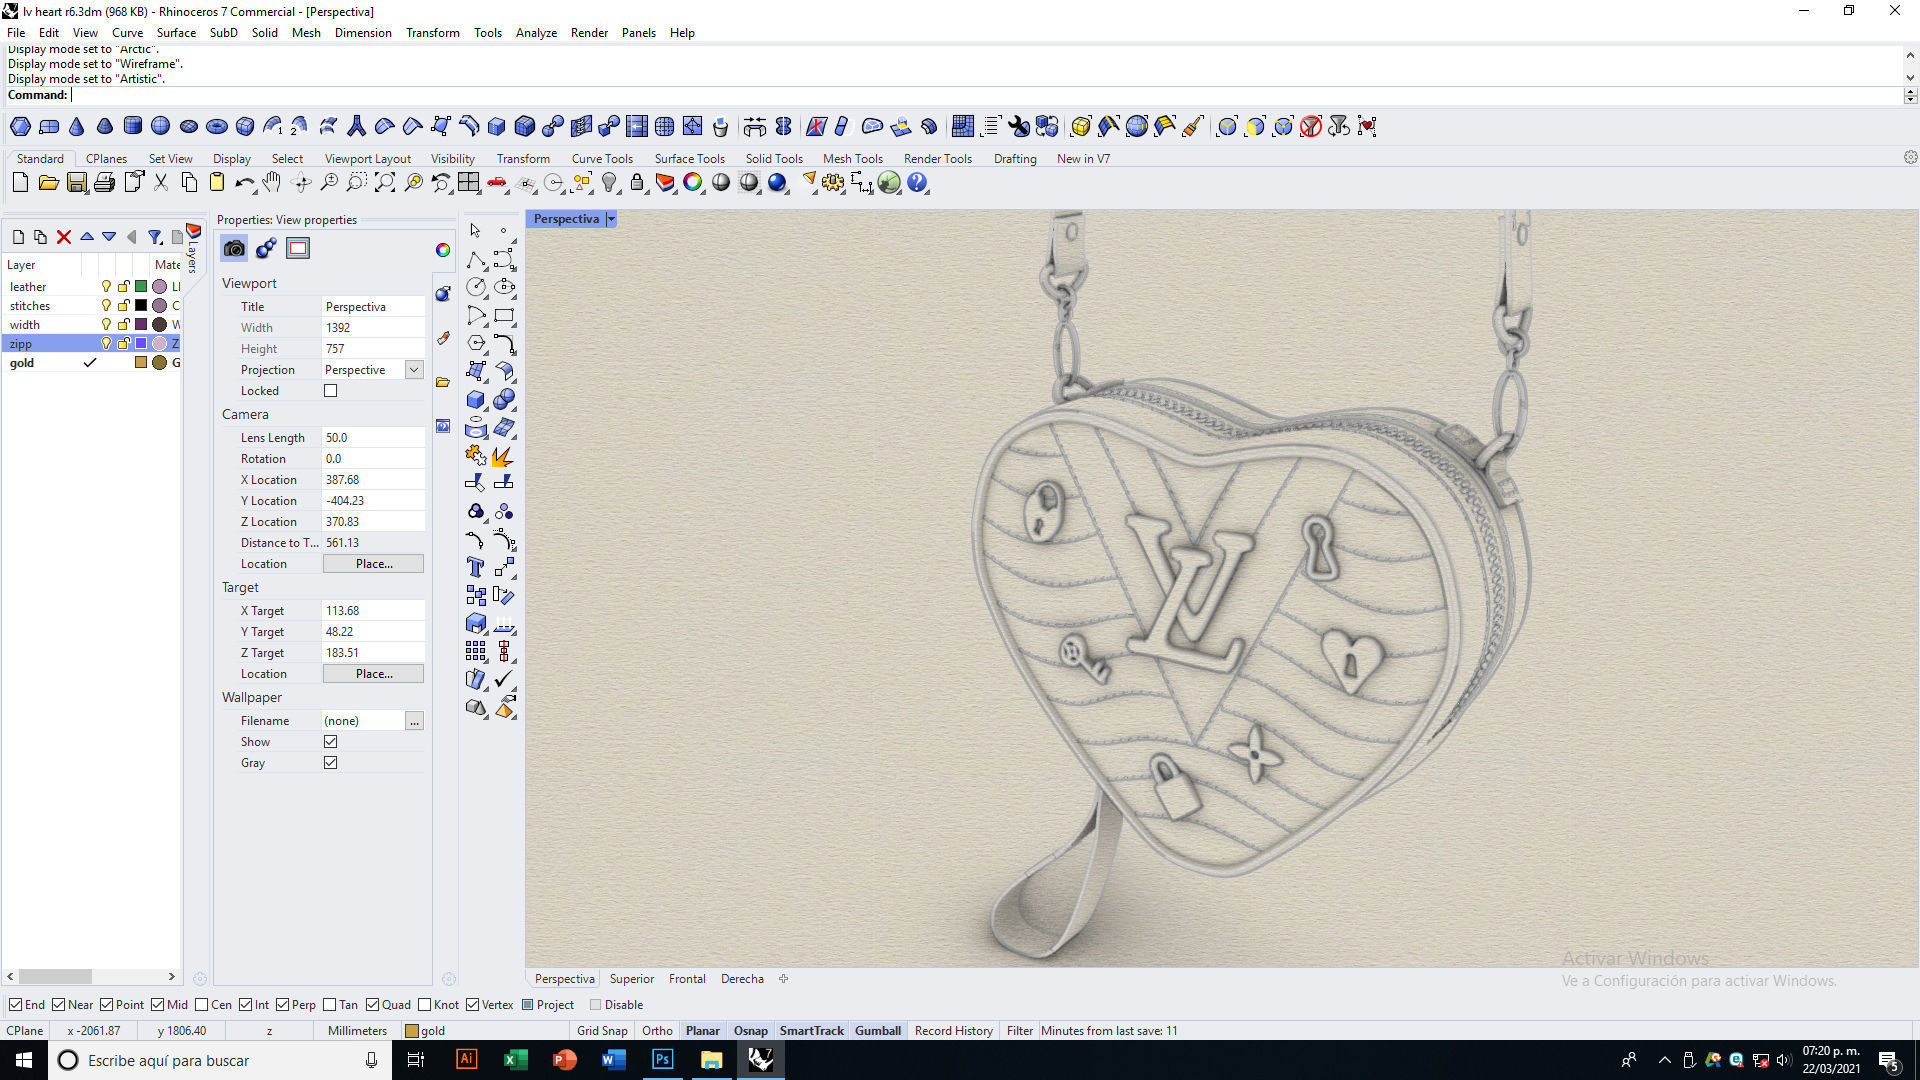Select the Pan hand tool

pyautogui.click(x=272, y=183)
